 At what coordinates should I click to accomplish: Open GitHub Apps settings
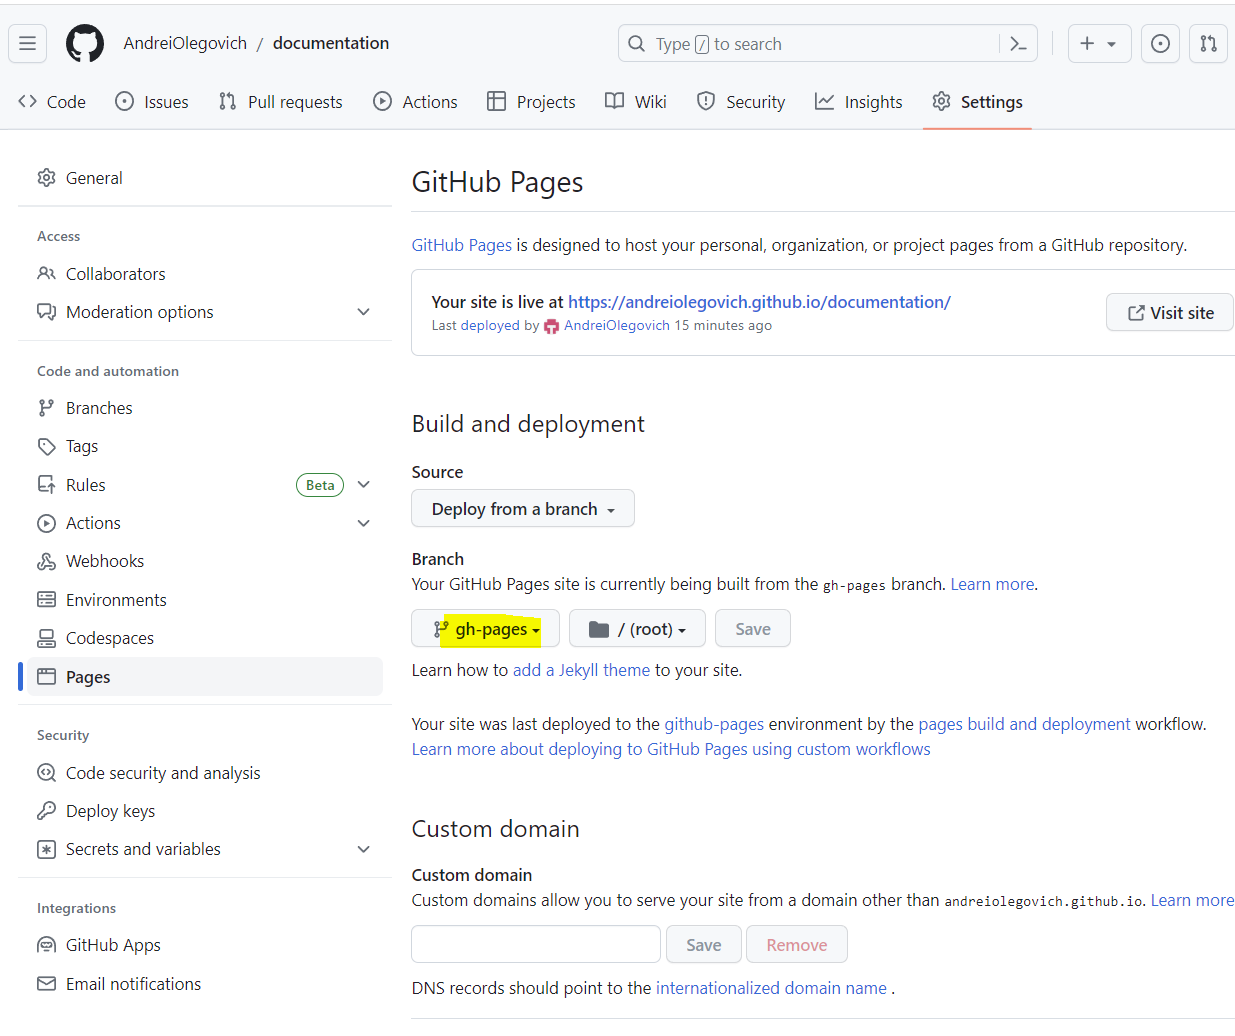click(x=205, y=945)
